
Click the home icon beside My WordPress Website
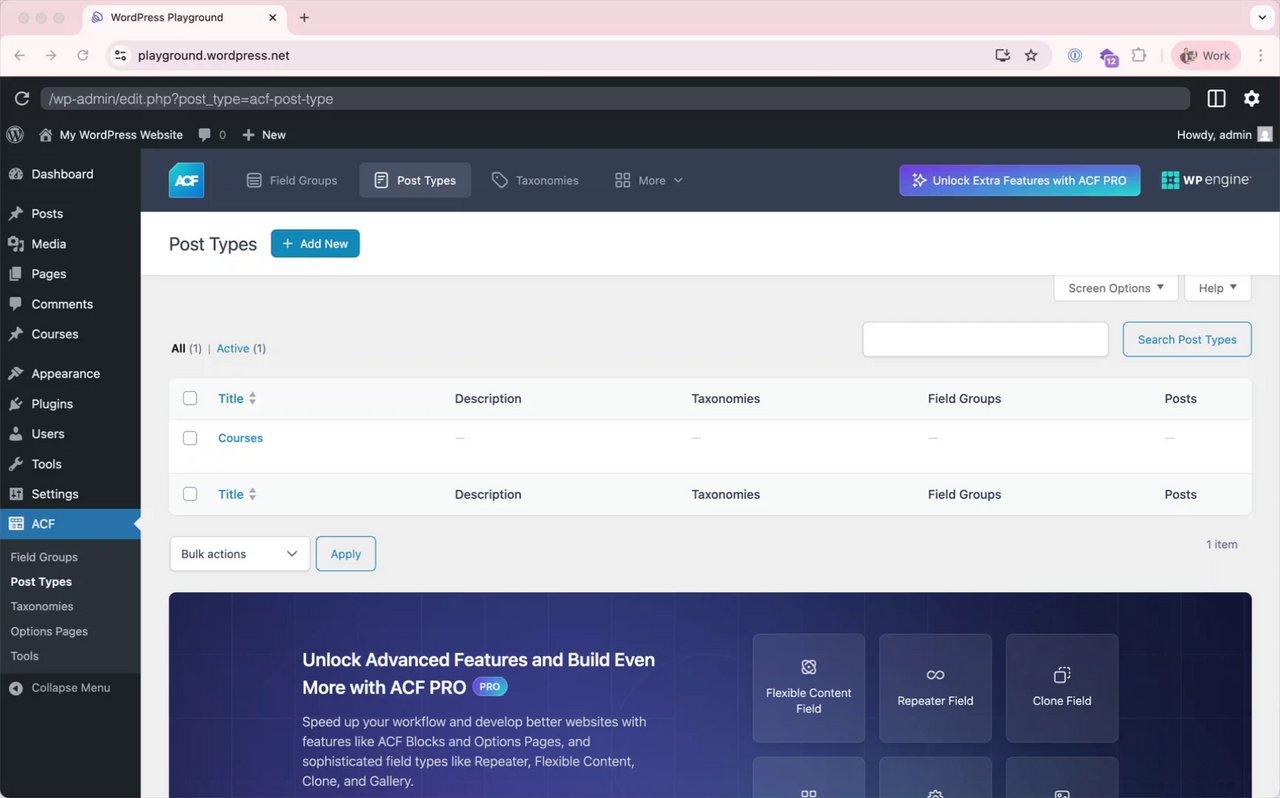45,134
